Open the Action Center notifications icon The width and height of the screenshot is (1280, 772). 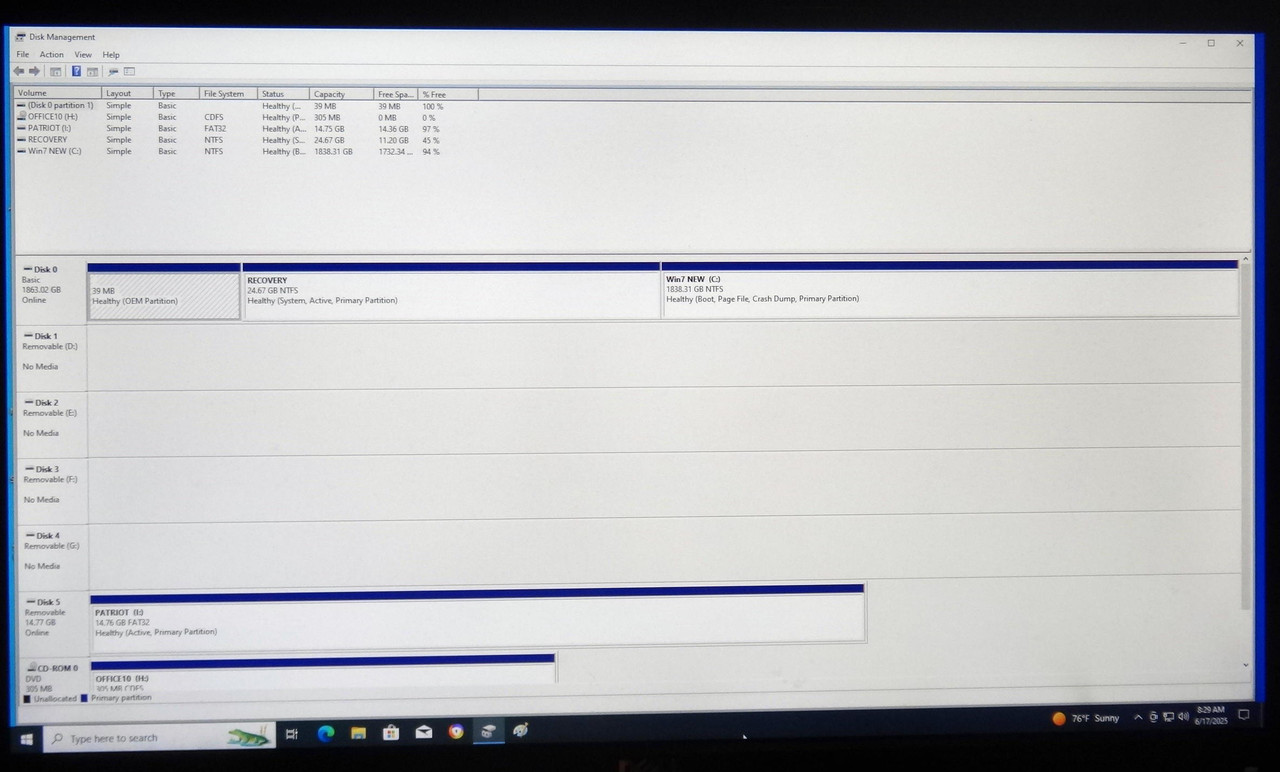(x=1244, y=715)
